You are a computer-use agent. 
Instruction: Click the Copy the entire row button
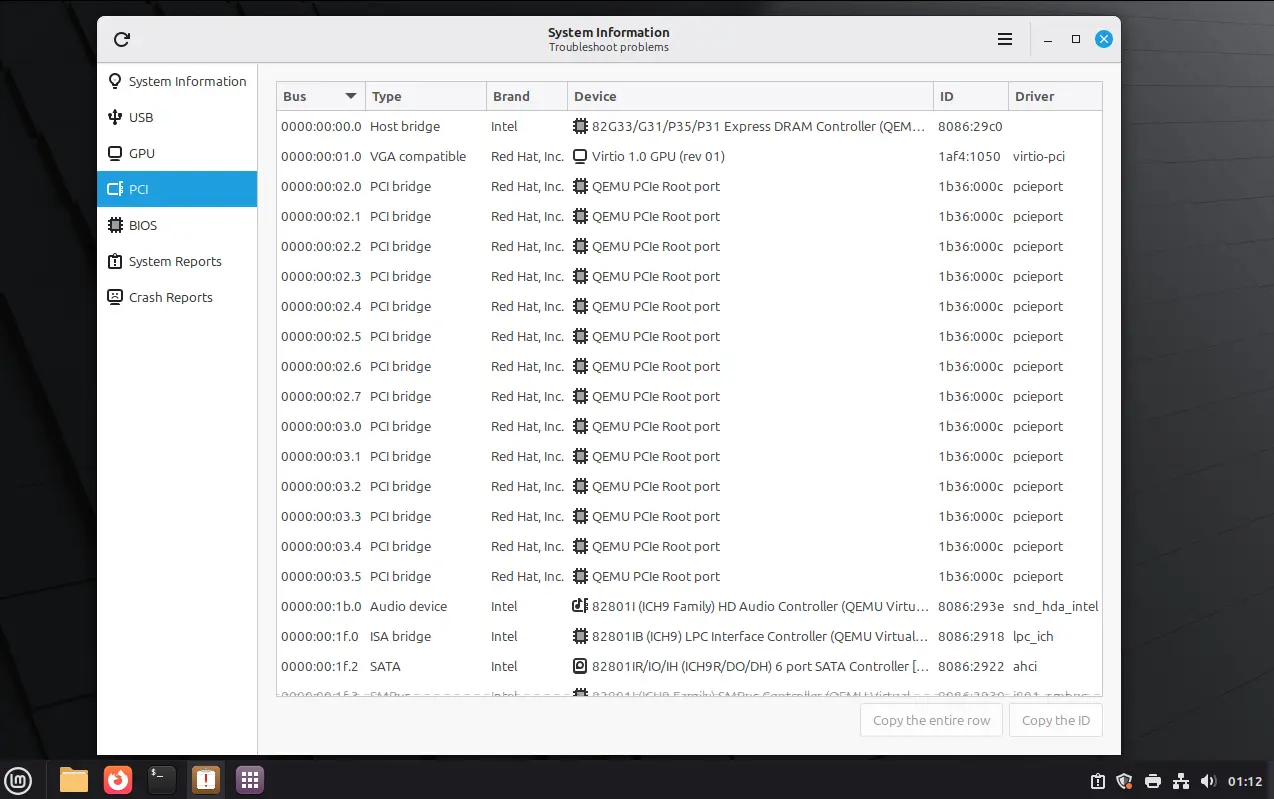click(931, 720)
